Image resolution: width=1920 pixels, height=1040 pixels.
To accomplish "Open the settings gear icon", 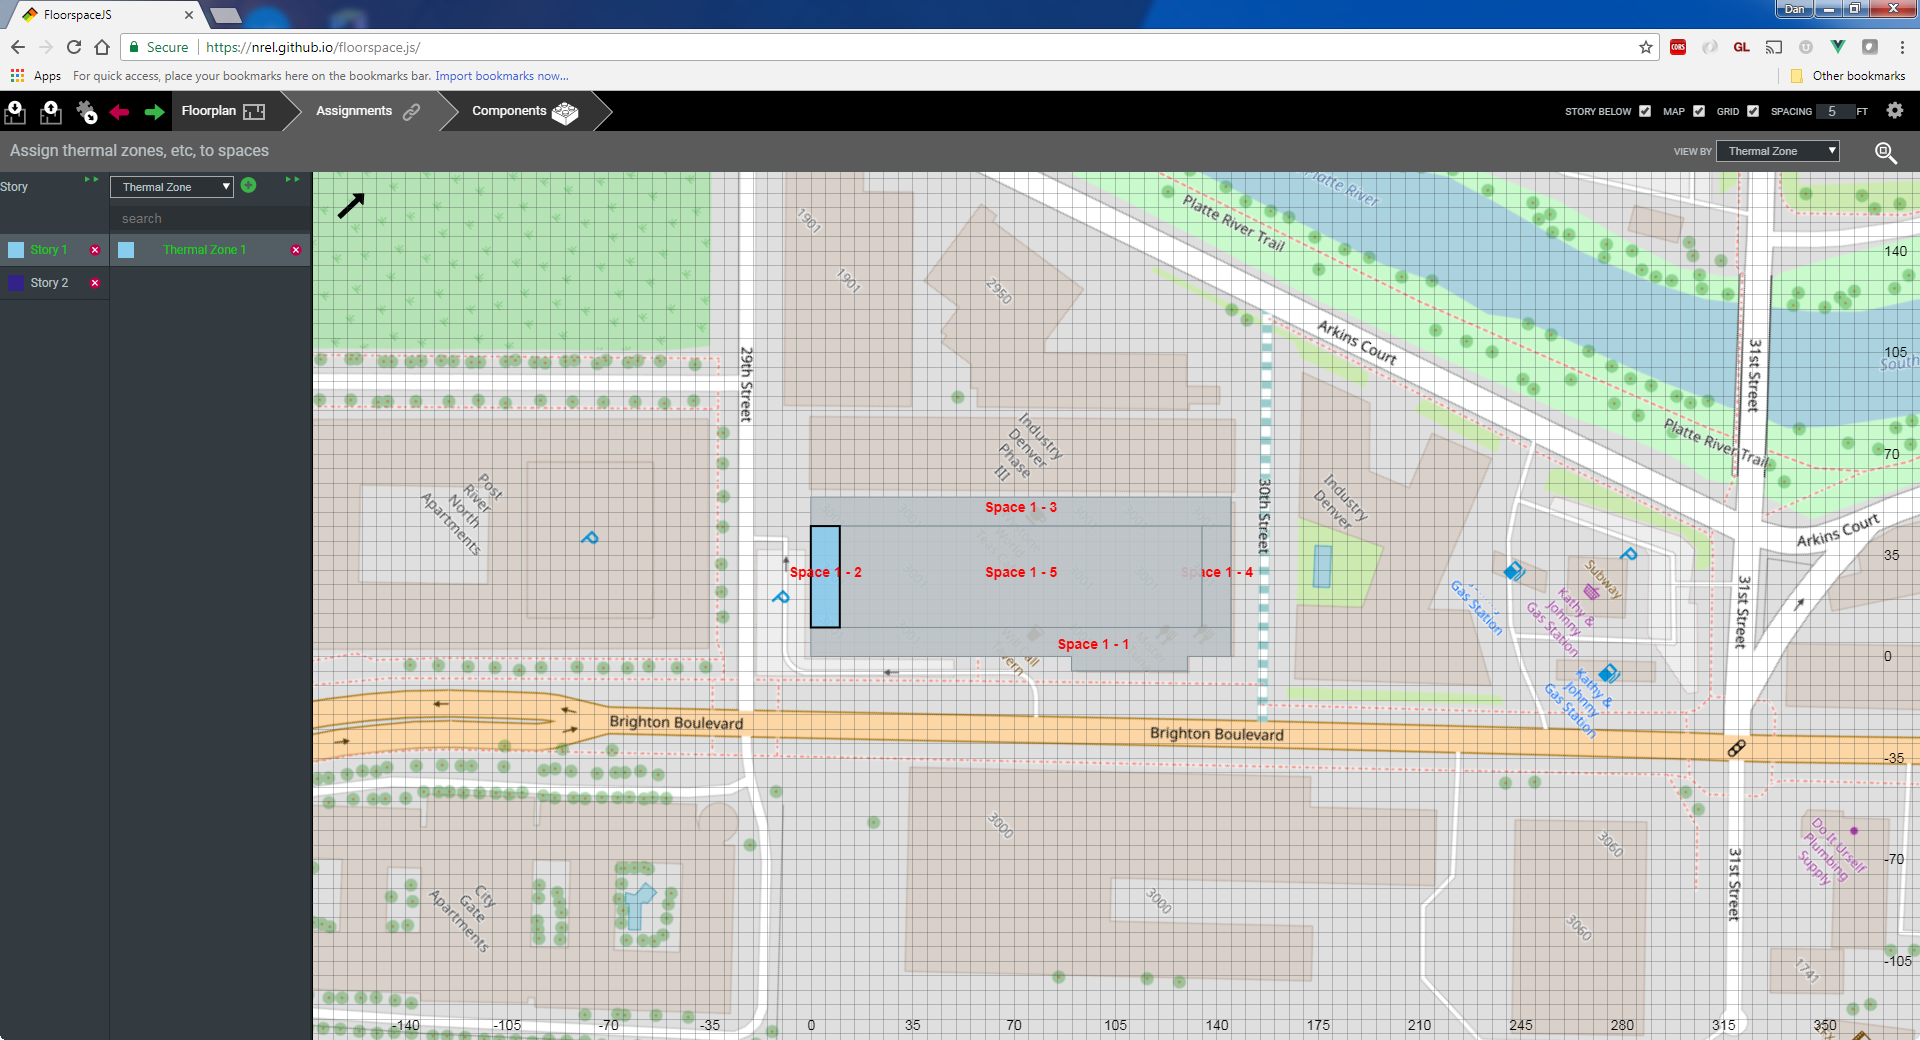I will (x=1894, y=111).
